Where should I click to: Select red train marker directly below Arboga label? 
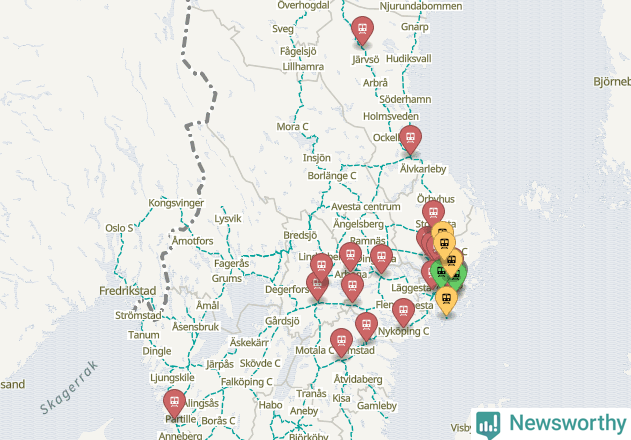(x=352, y=287)
